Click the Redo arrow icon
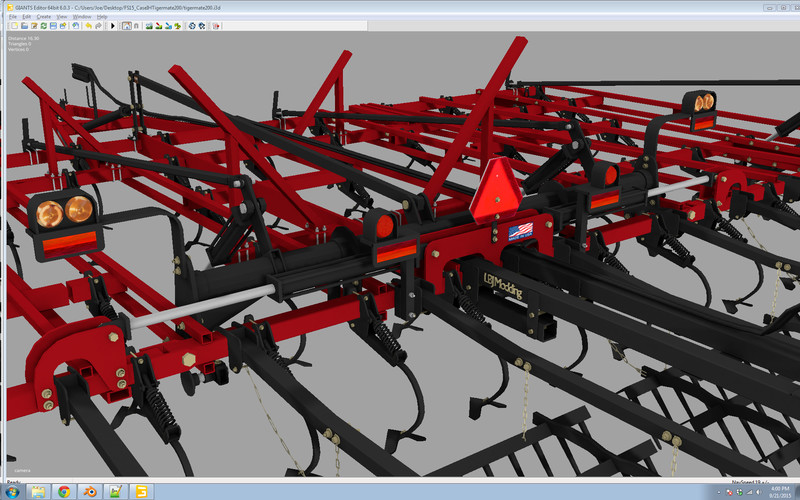 (99, 25)
